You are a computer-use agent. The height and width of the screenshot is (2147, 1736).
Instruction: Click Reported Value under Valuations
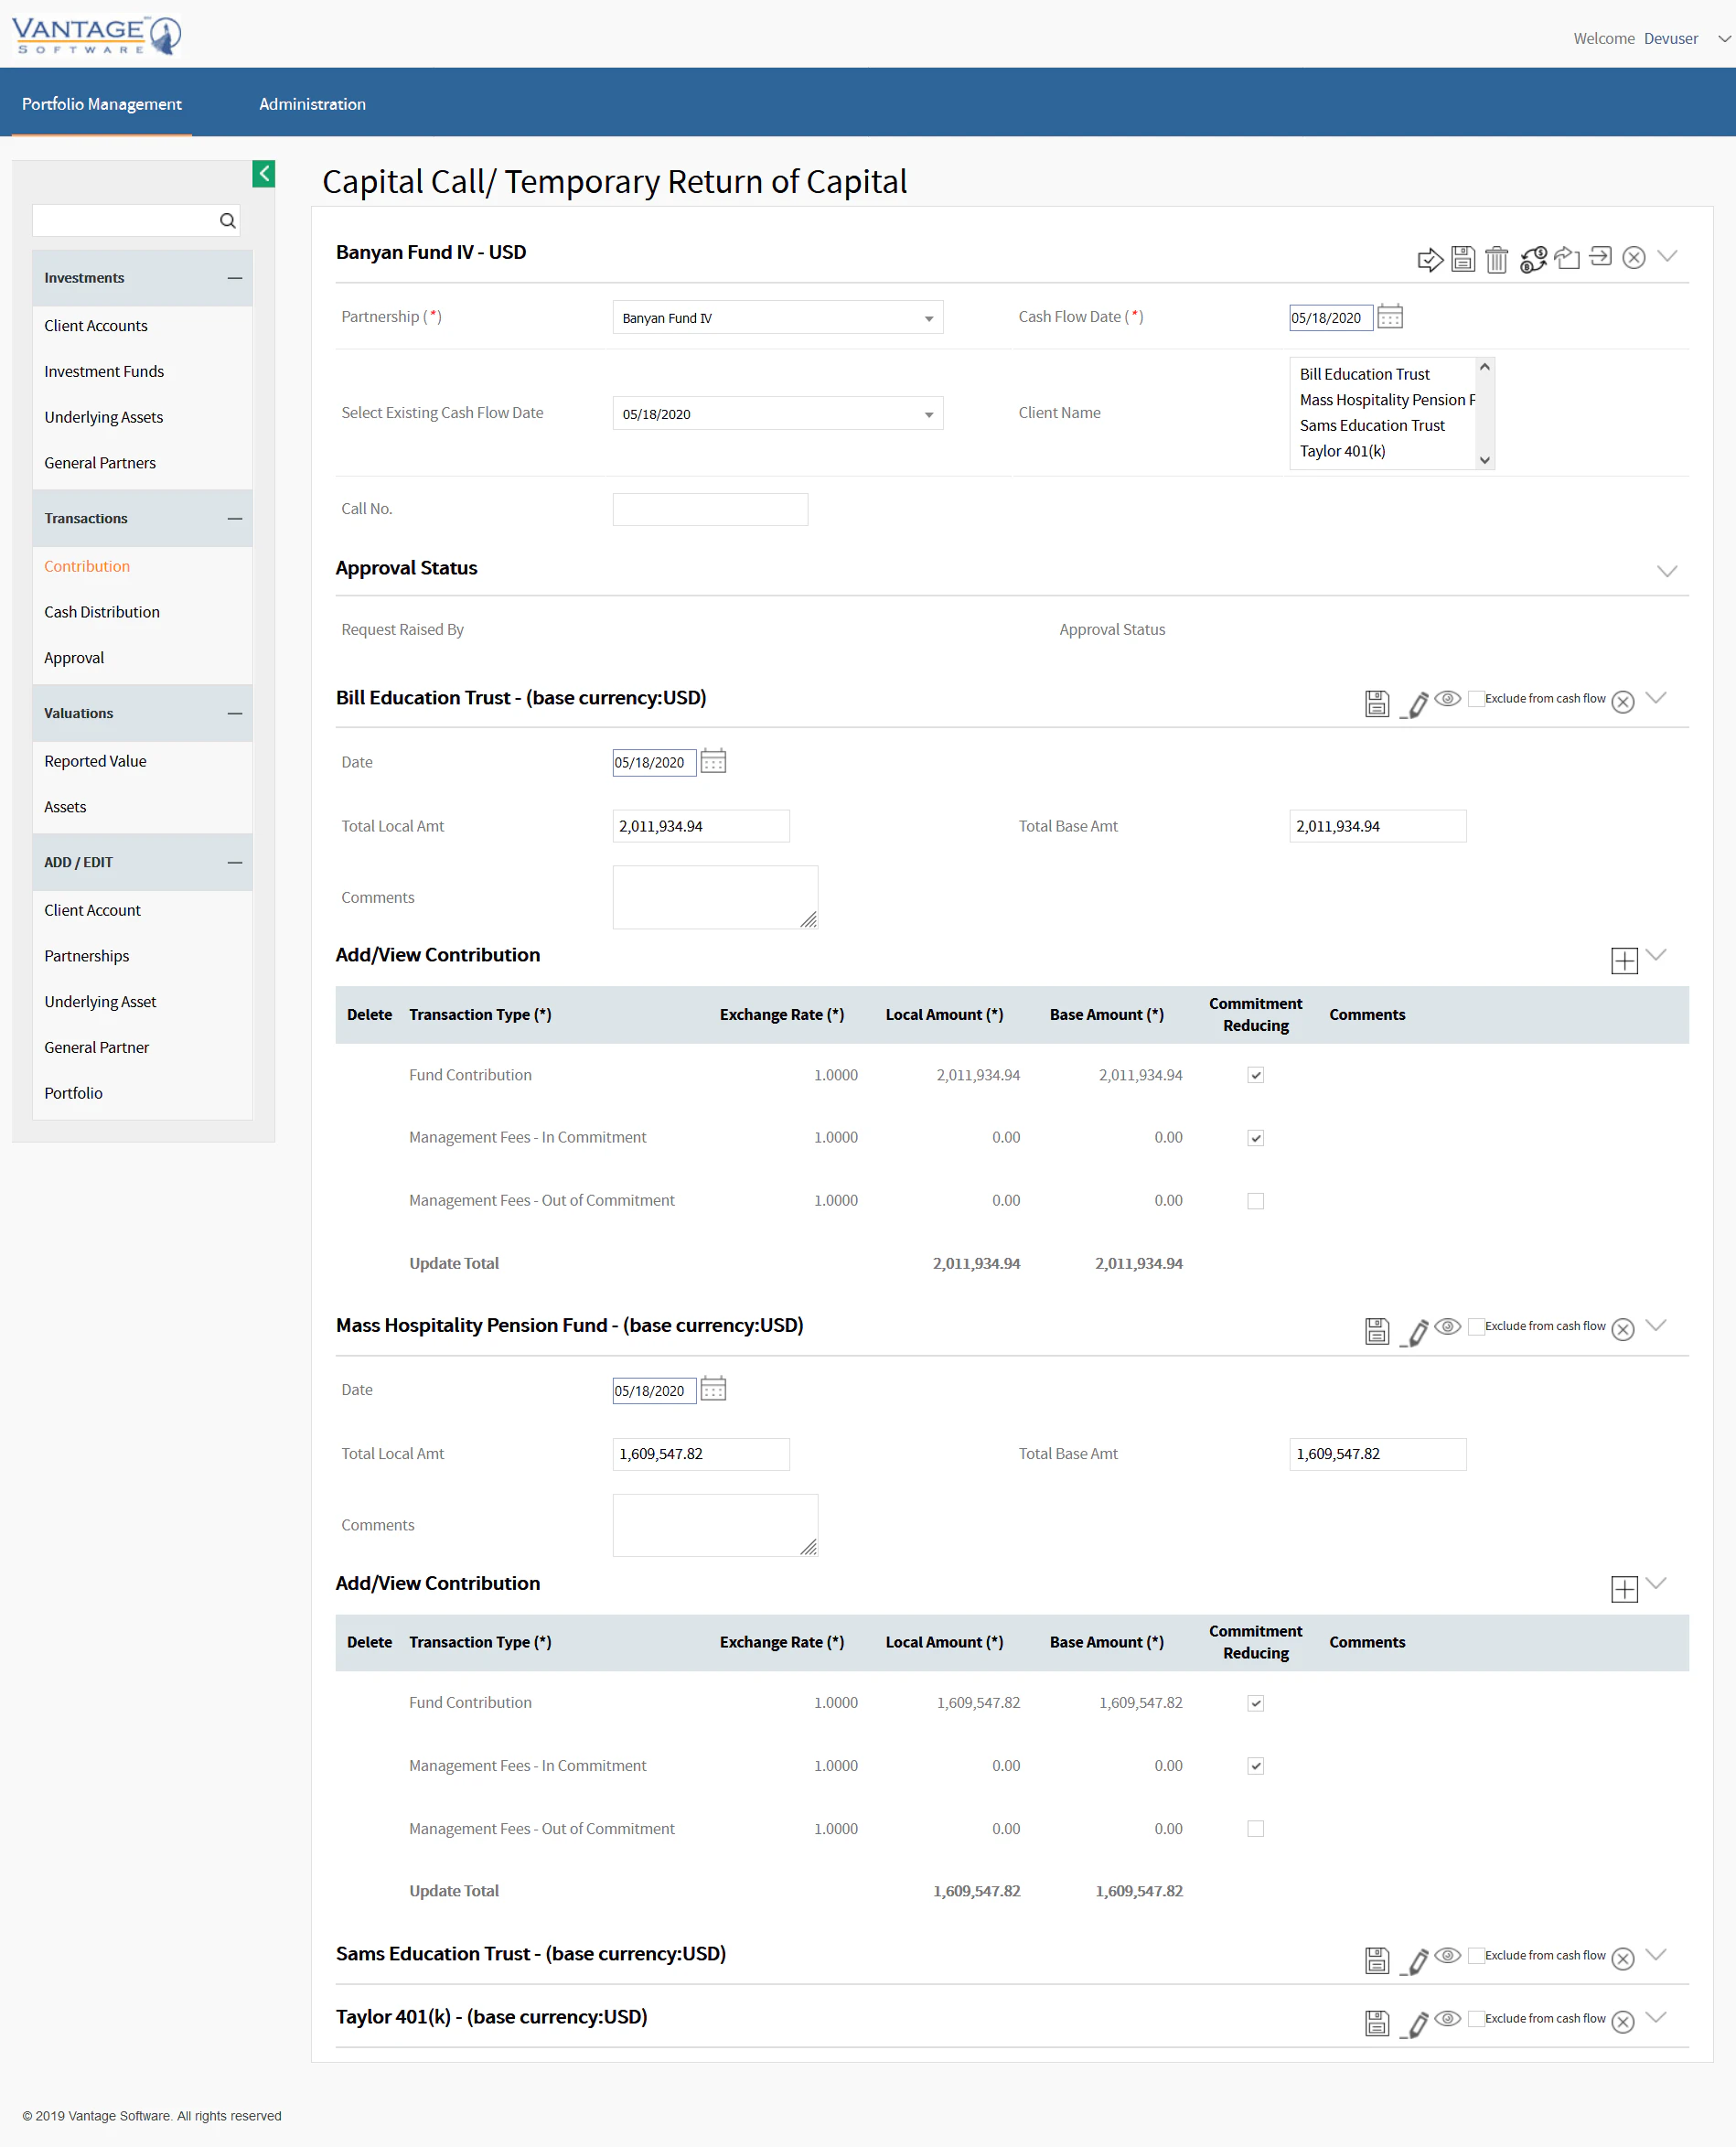pyautogui.click(x=95, y=760)
